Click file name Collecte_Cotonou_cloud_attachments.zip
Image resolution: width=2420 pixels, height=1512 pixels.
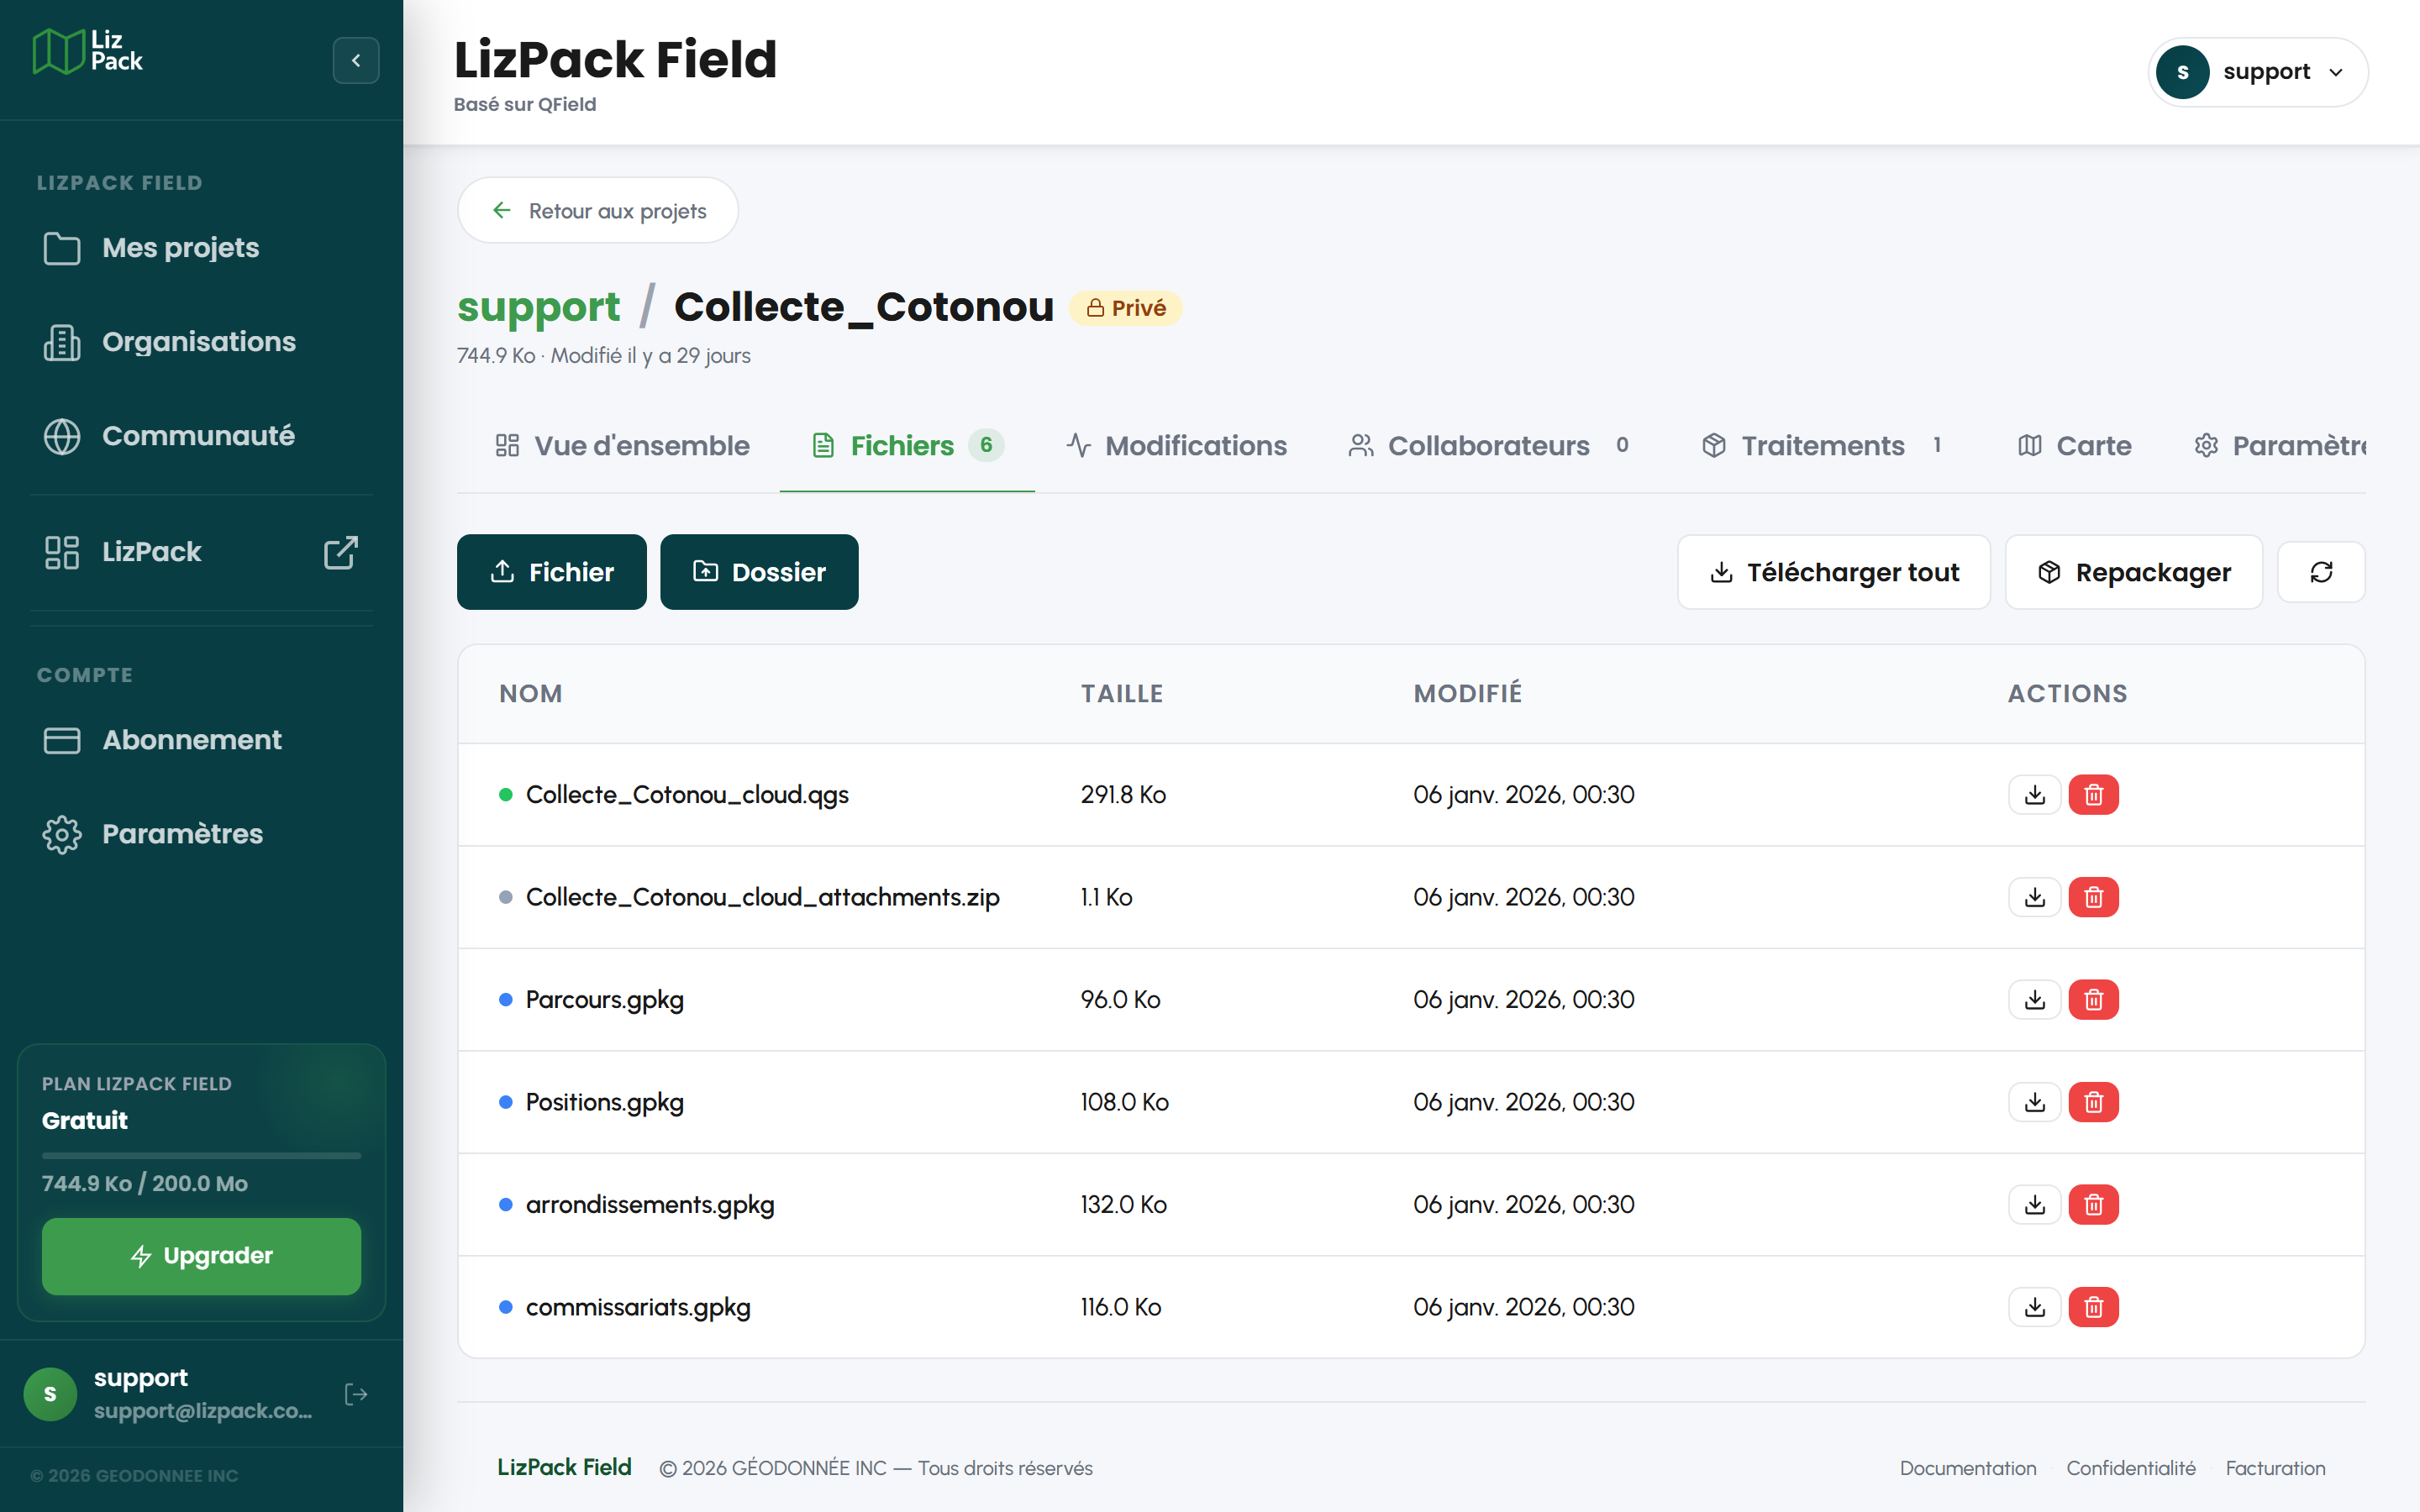[763, 898]
